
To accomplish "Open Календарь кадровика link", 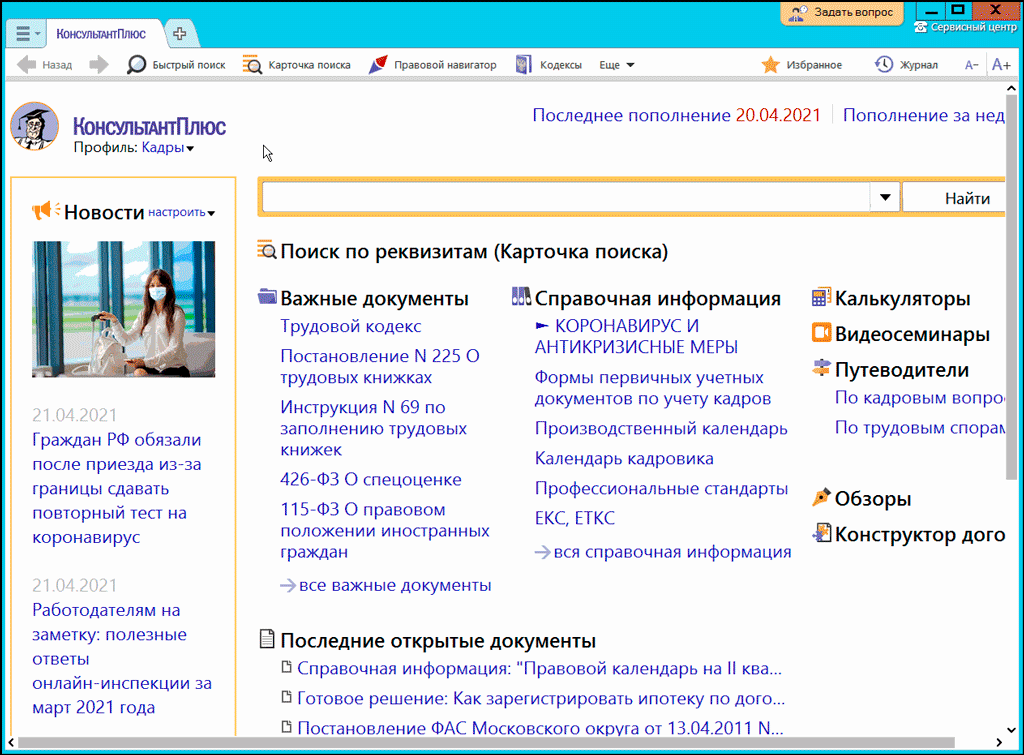I will 624,458.
